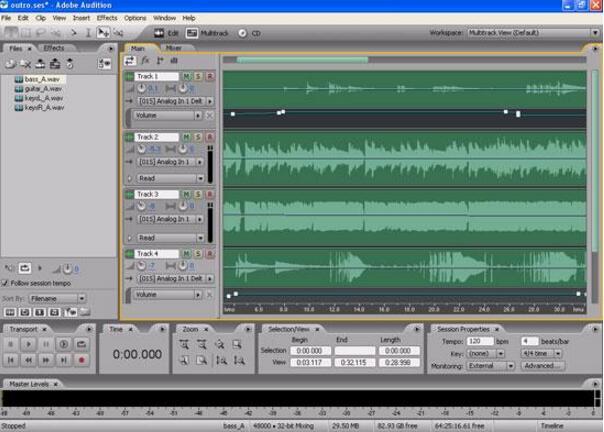The image size is (604, 432).
Task: Open the Options menu
Action: coord(135,18)
